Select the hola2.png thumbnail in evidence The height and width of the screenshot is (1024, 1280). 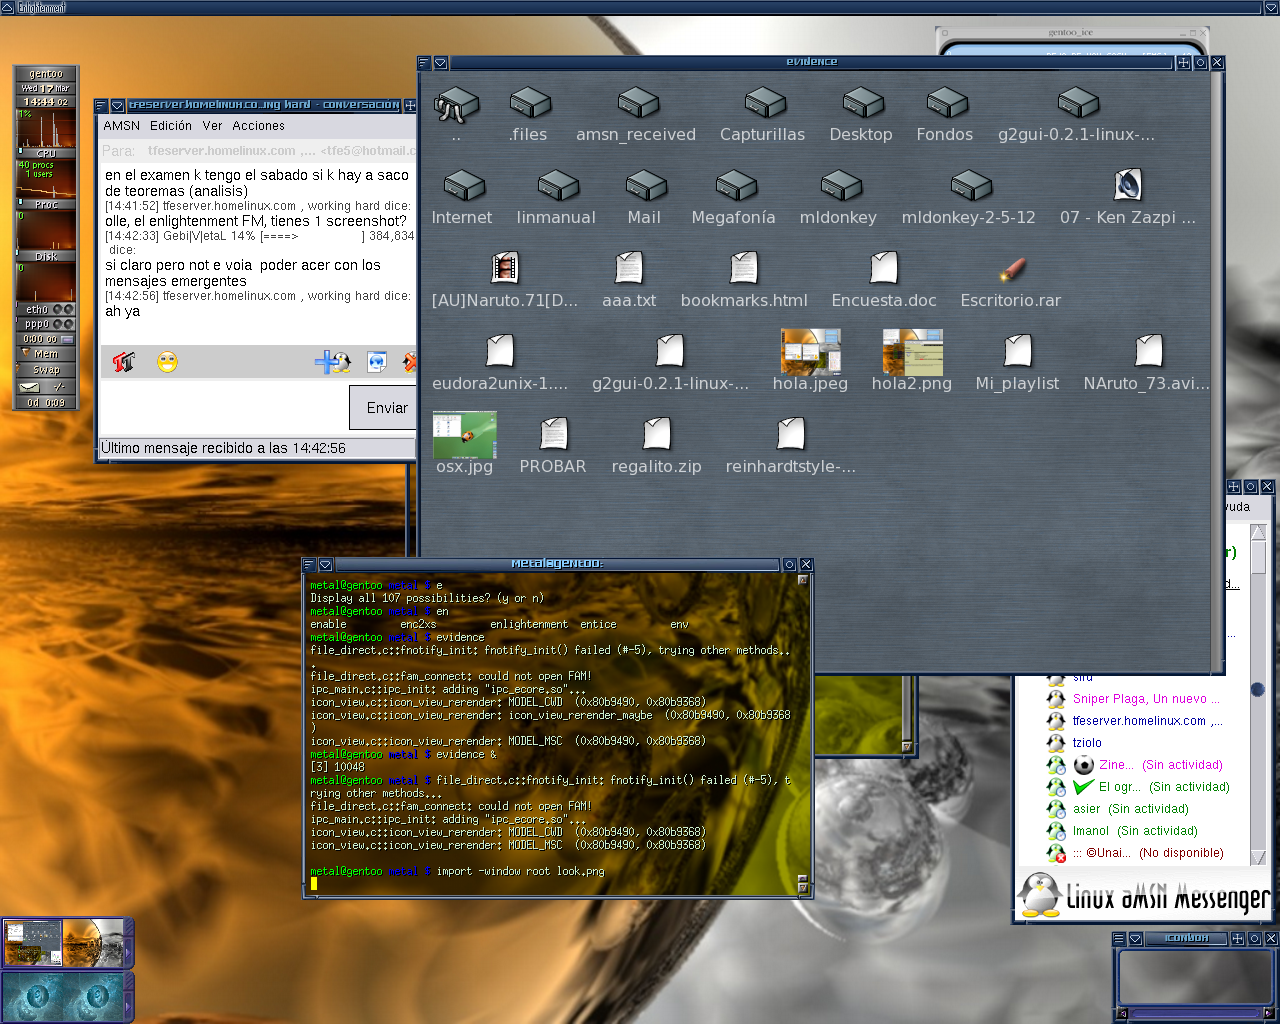[913, 351]
